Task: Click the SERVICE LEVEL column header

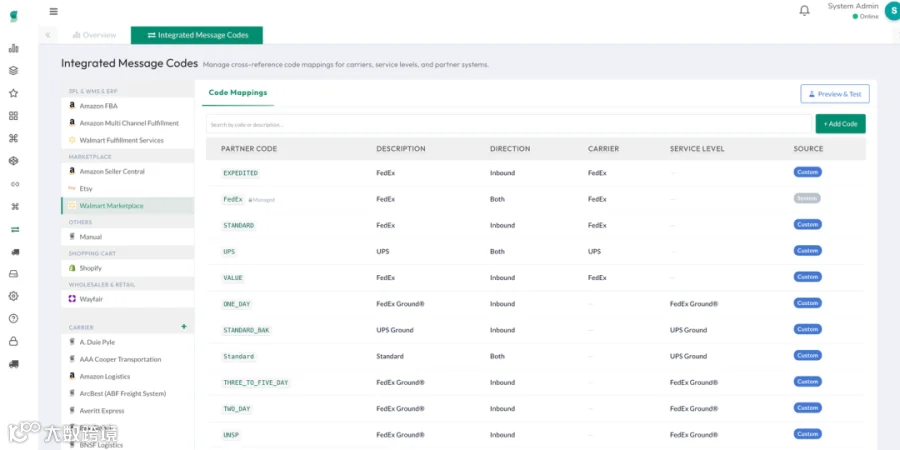Action: (x=697, y=149)
